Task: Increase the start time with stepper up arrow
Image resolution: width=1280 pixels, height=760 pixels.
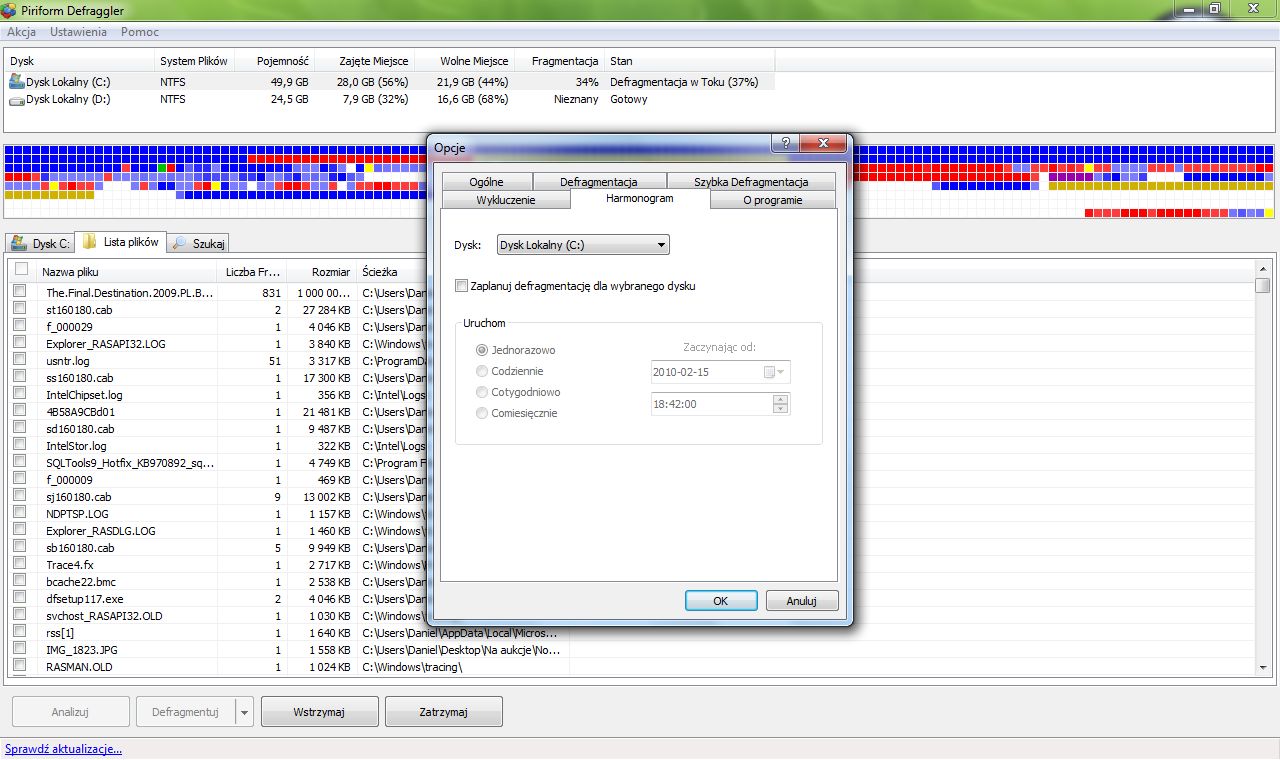Action: point(781,399)
